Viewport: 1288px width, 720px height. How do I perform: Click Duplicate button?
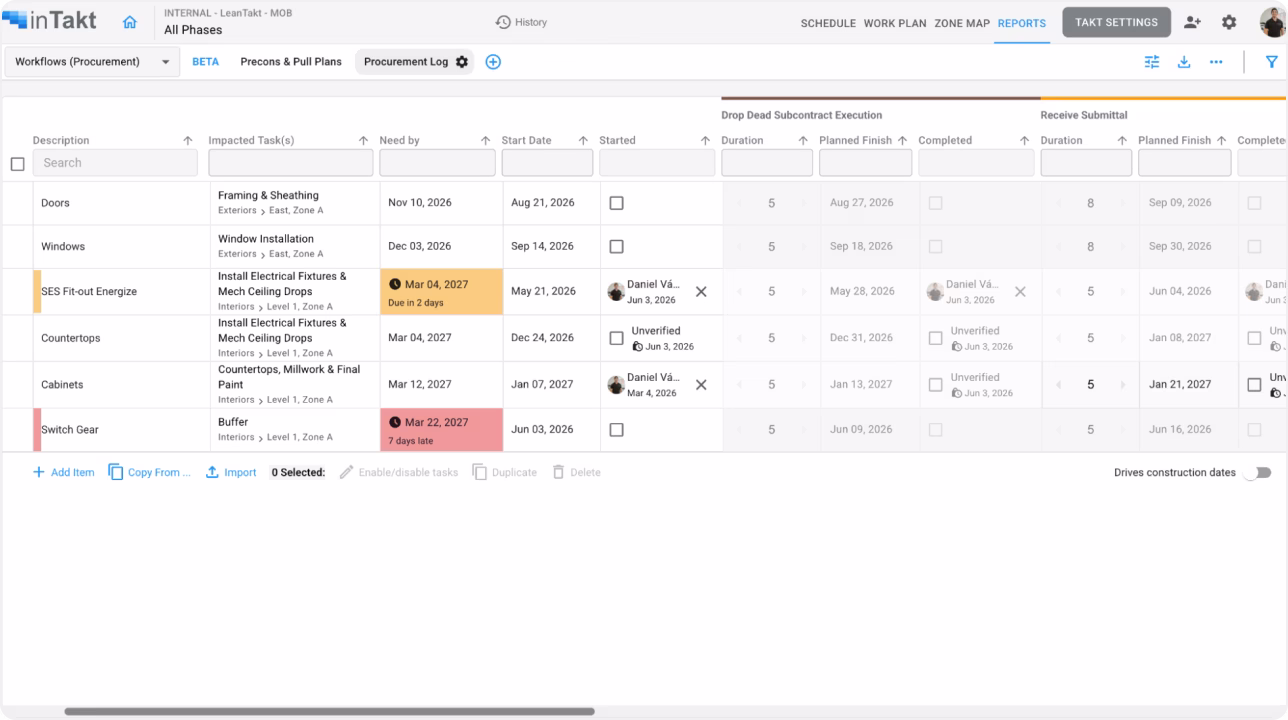(x=504, y=473)
